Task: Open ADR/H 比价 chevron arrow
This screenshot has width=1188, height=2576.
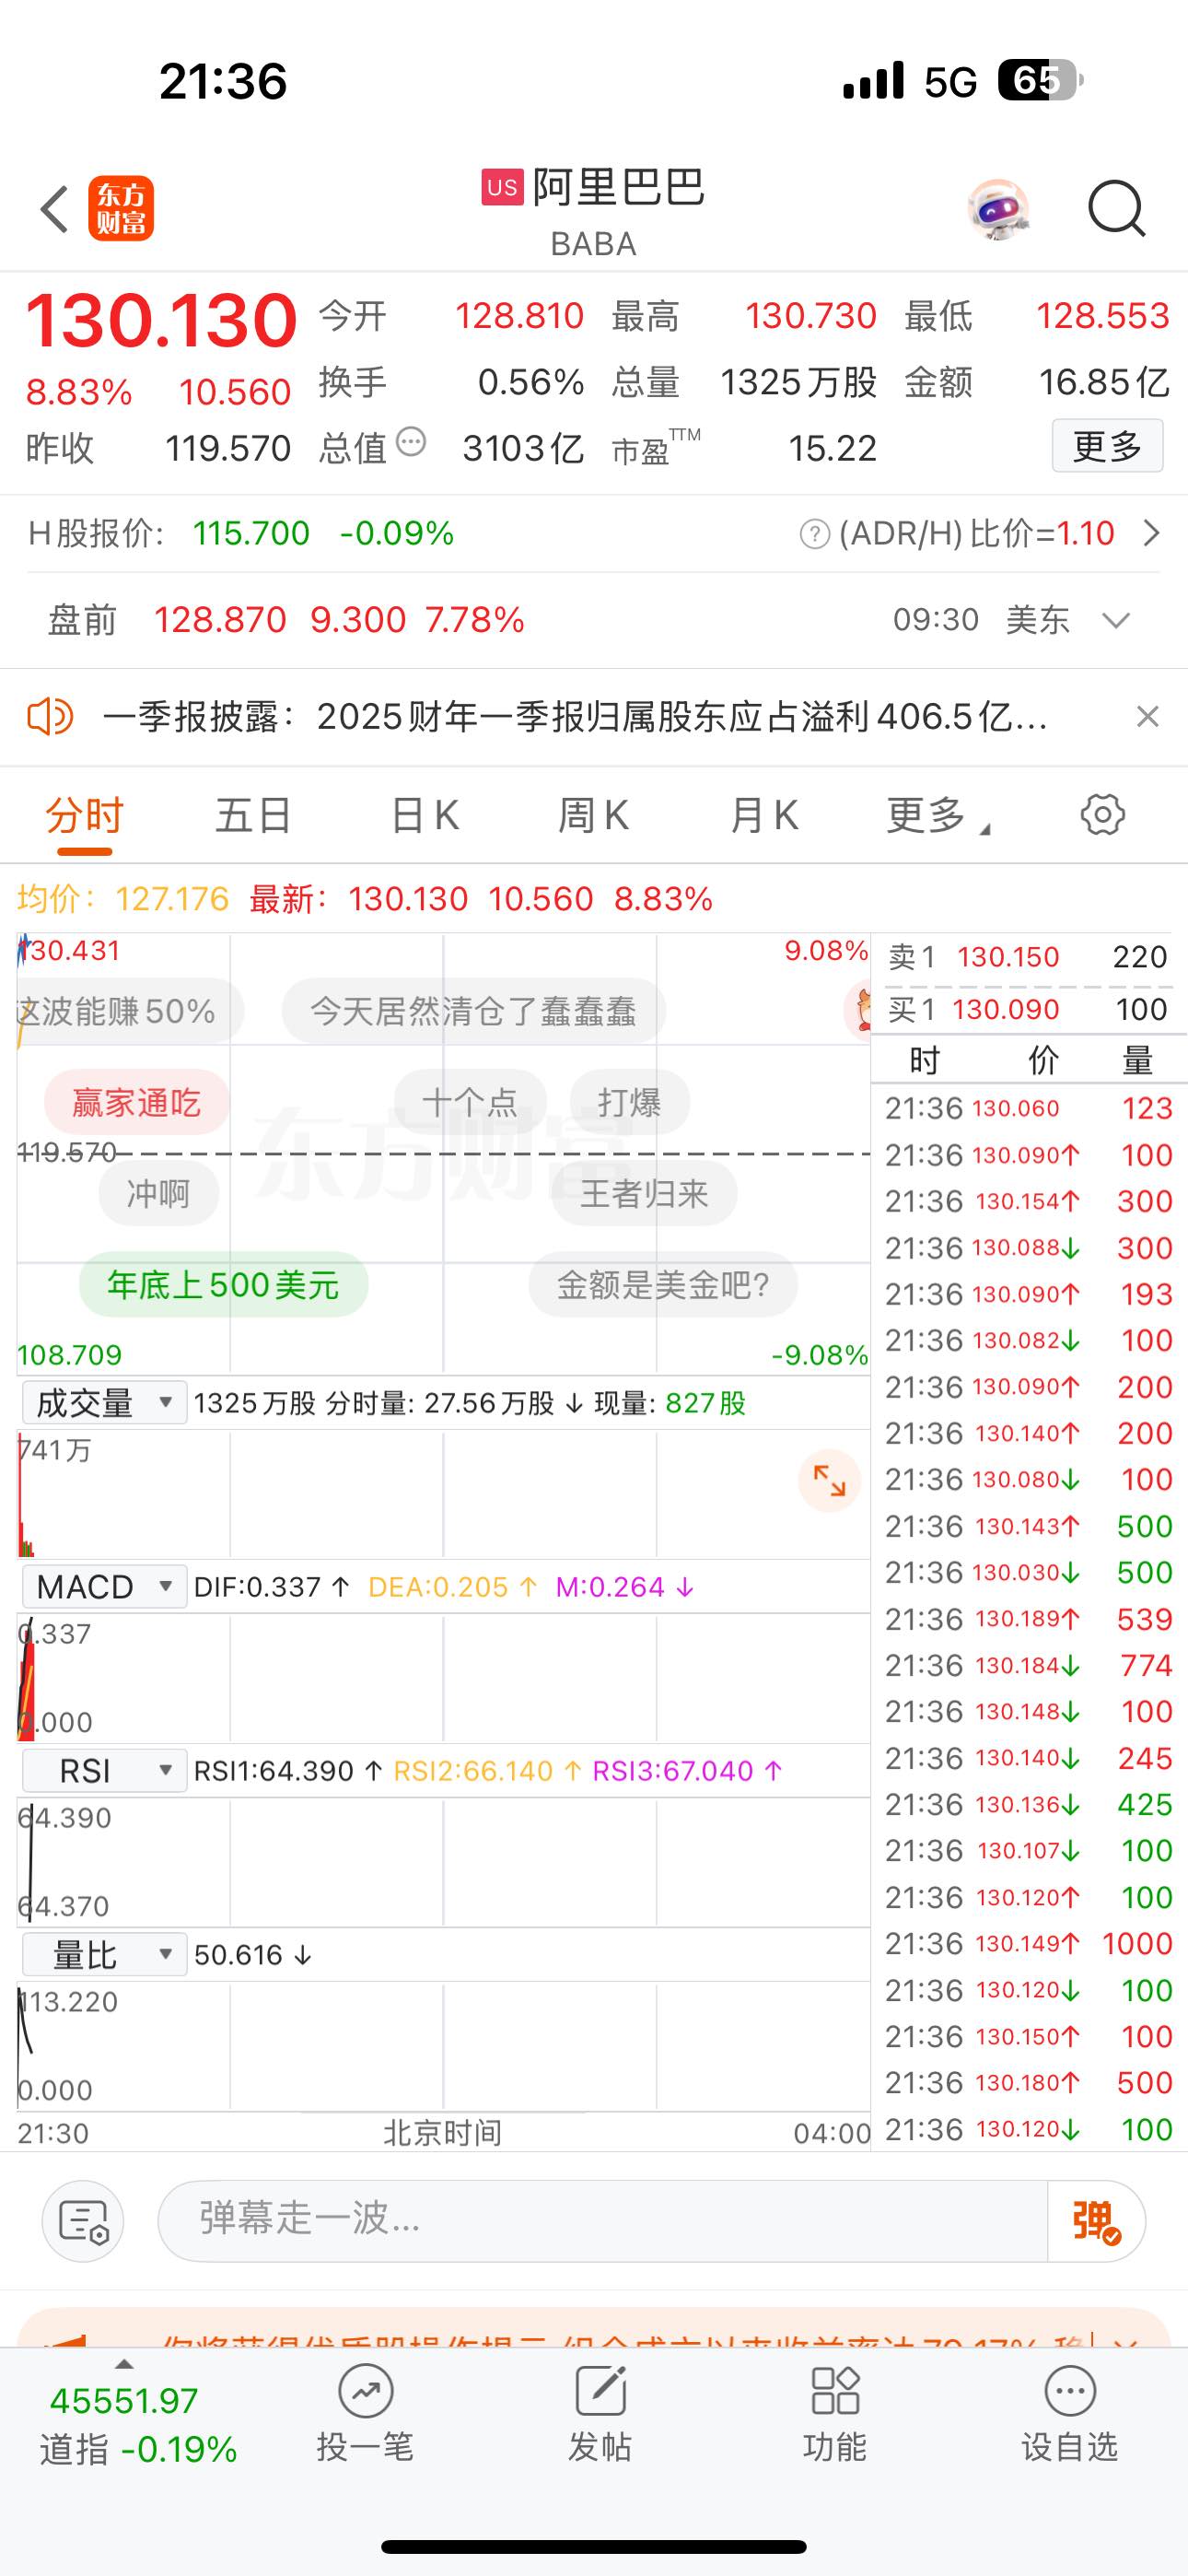Action: tap(1151, 534)
